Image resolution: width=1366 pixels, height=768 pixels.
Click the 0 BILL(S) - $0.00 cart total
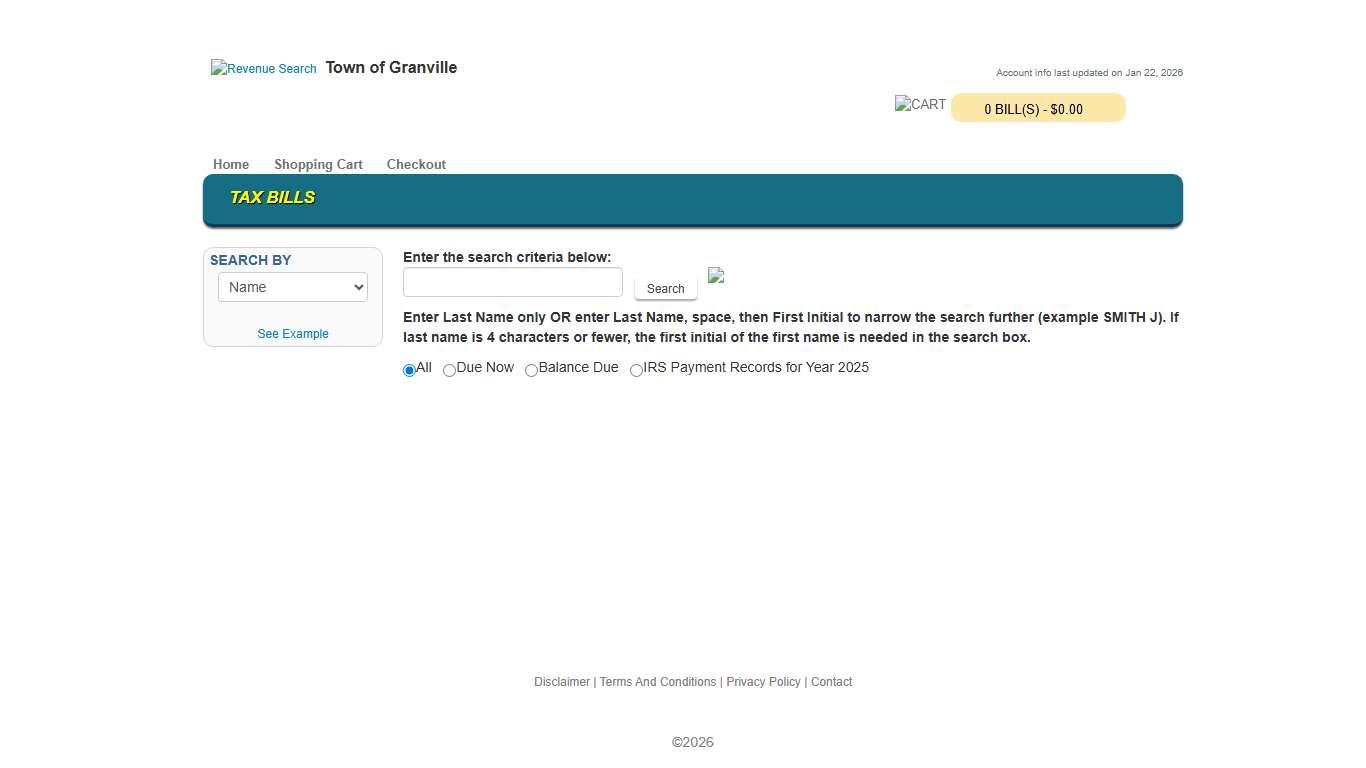coord(1037,108)
